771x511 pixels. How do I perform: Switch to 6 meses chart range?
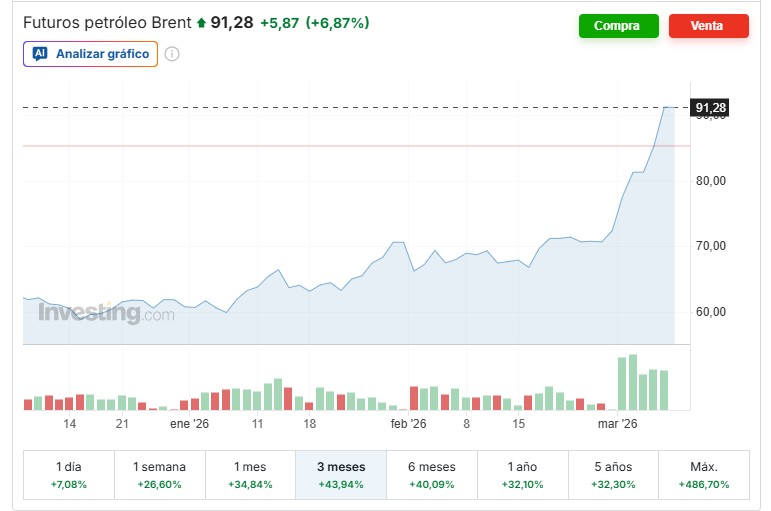tap(432, 474)
